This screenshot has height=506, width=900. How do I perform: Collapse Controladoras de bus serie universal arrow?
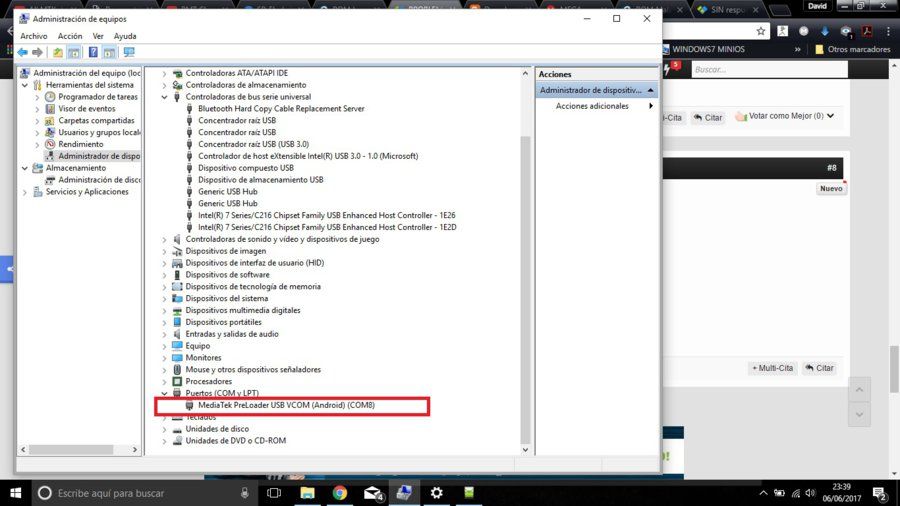[x=164, y=97]
